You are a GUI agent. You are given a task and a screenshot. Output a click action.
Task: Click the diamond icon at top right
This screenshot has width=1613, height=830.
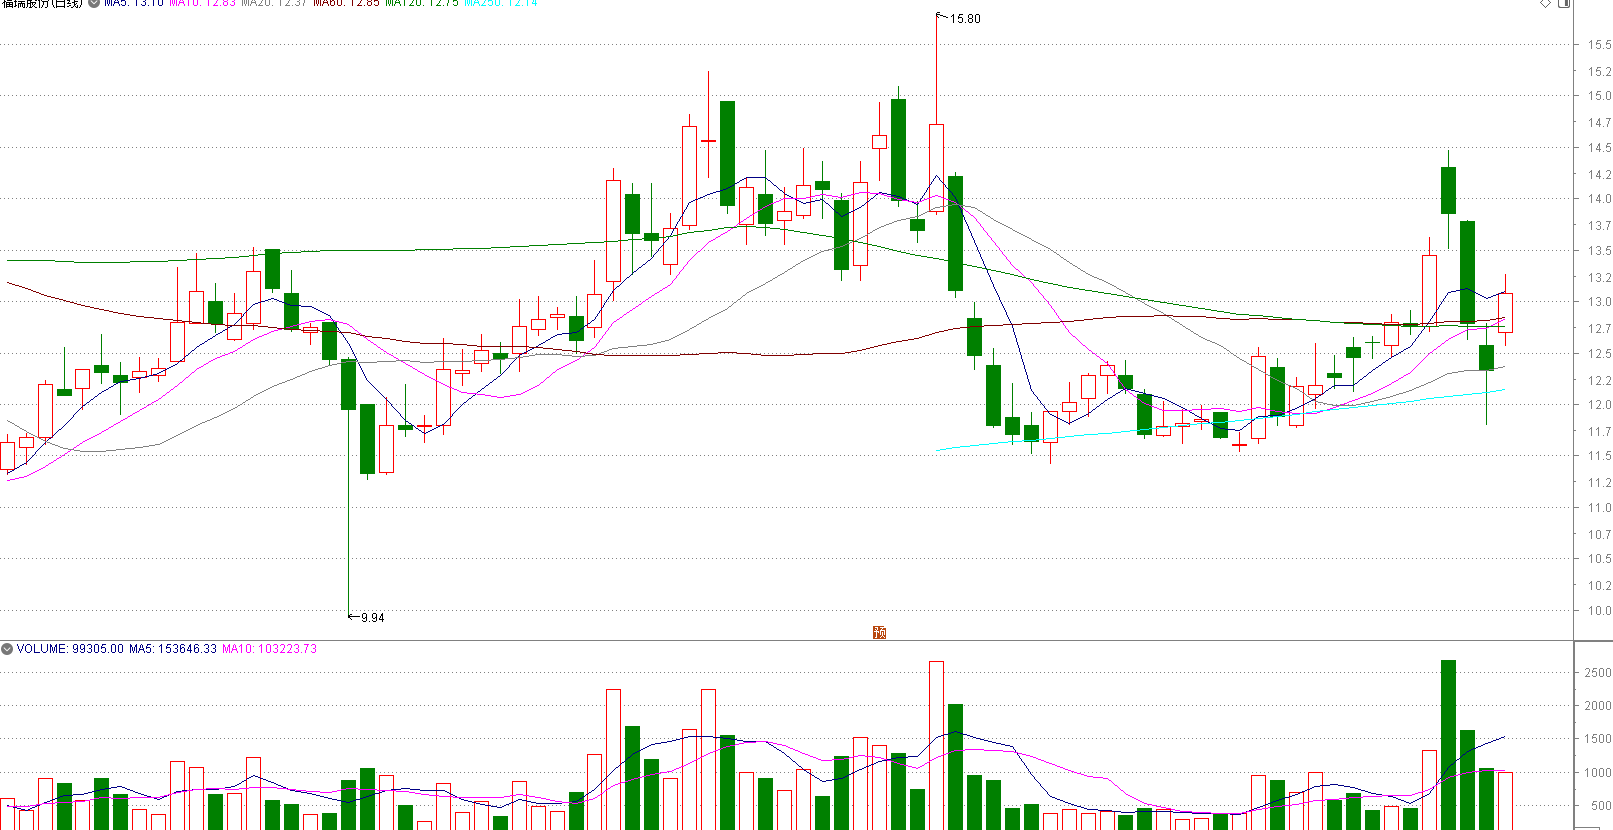pos(1545,3)
